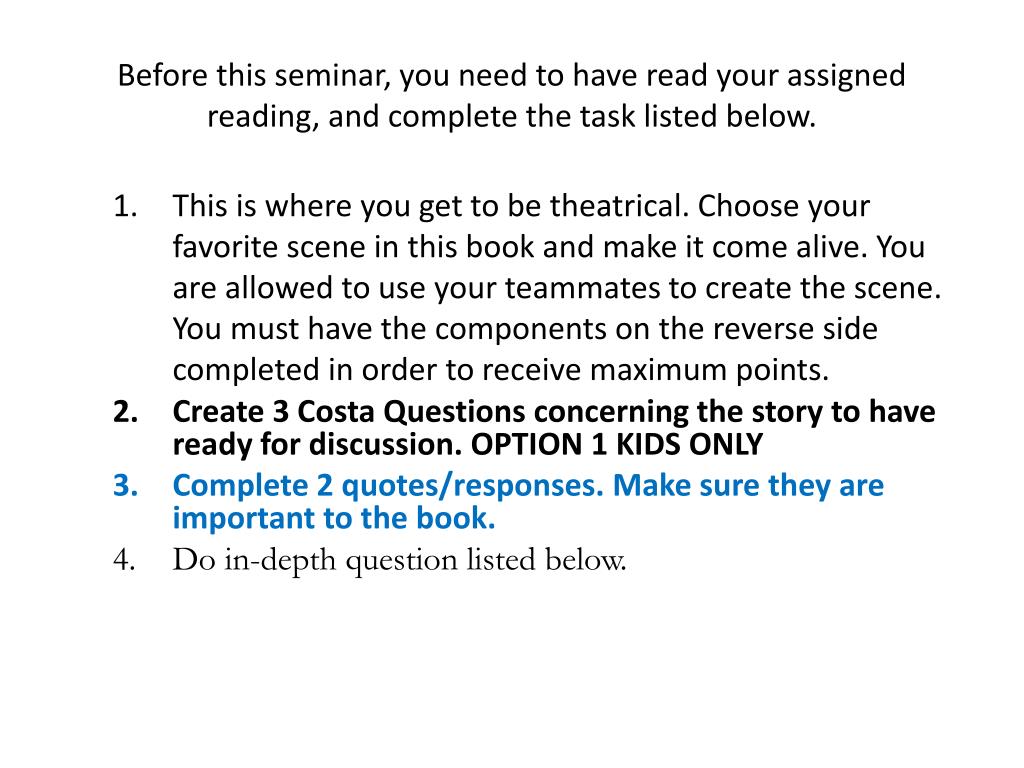
Task: Click 'Do in-depth question listed below' text
Action: point(399,561)
